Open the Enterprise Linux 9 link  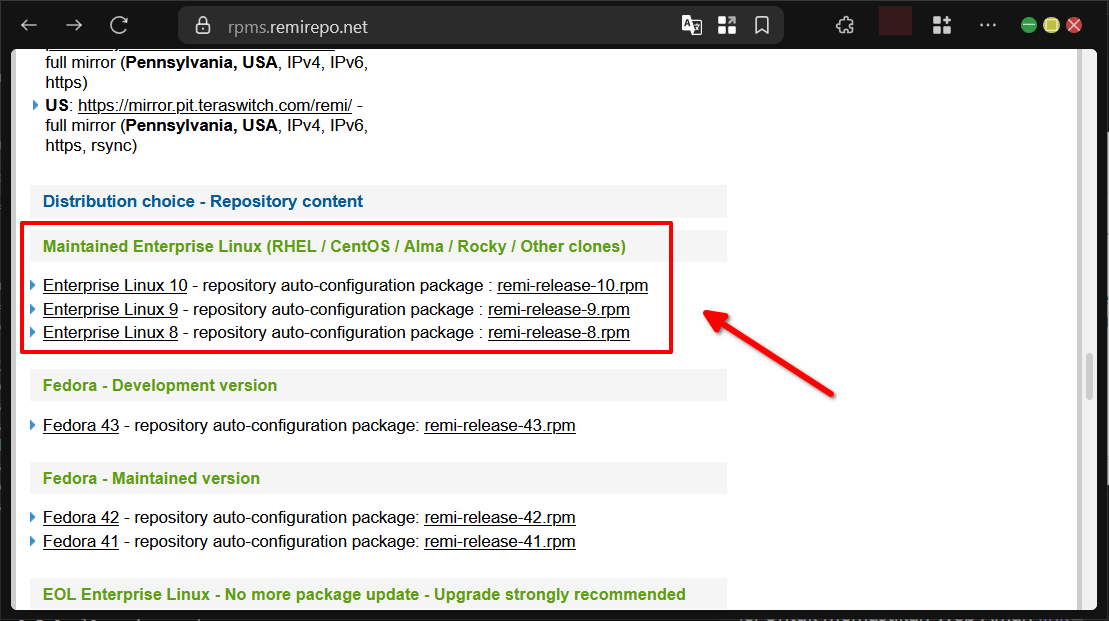tap(110, 309)
